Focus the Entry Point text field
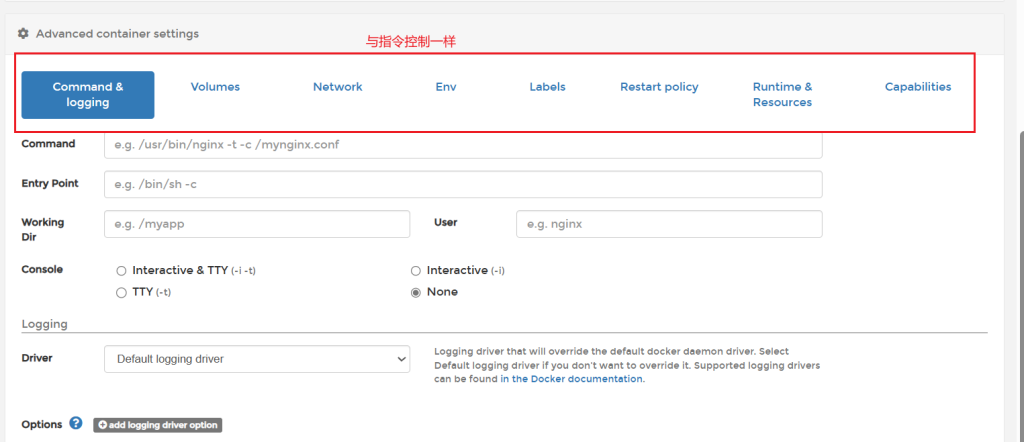Viewport: 1024px width, 442px height. (x=463, y=185)
